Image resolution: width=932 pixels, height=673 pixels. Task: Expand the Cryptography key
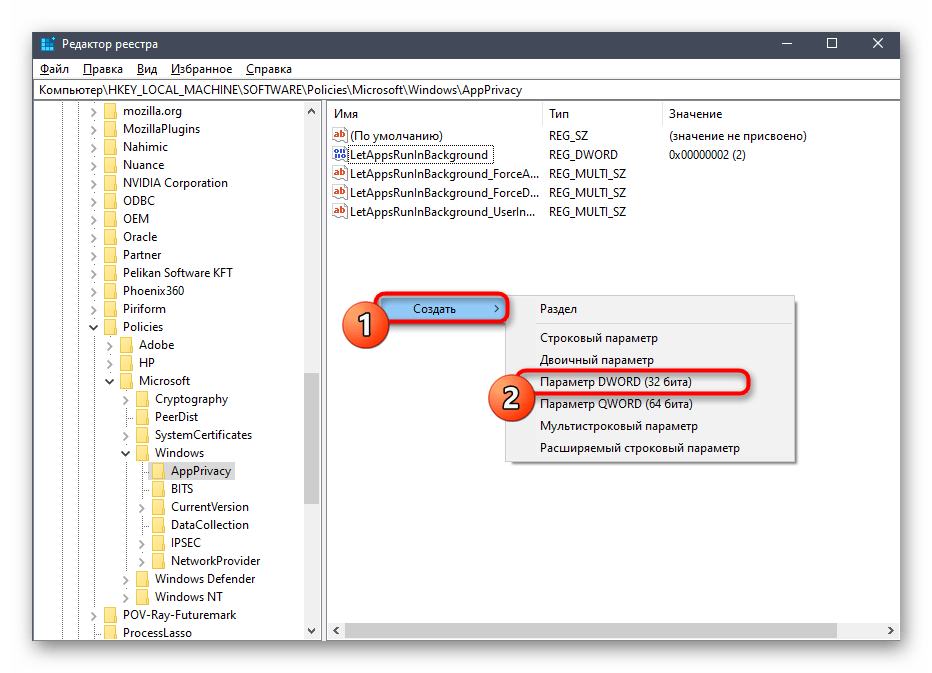click(125, 399)
